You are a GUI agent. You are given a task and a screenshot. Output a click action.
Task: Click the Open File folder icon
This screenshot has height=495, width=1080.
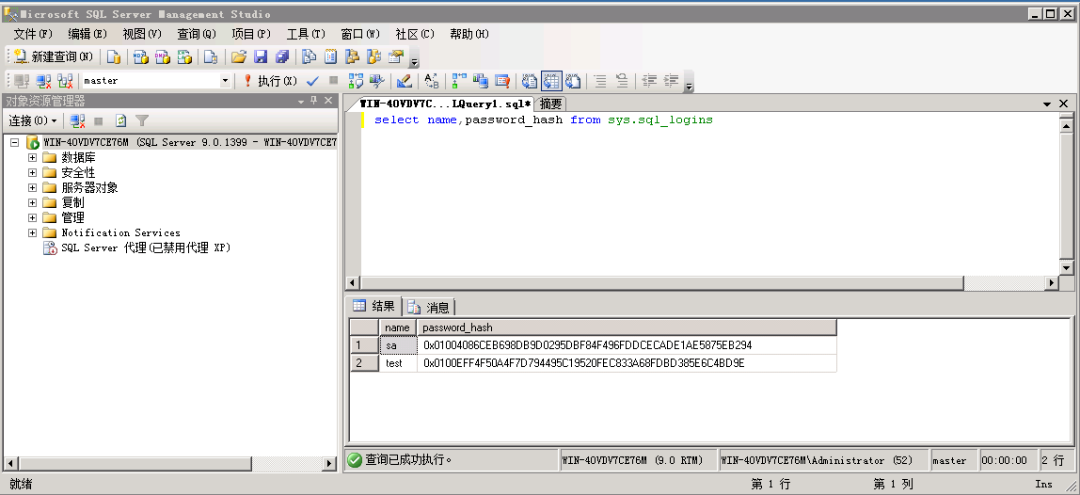[238, 57]
